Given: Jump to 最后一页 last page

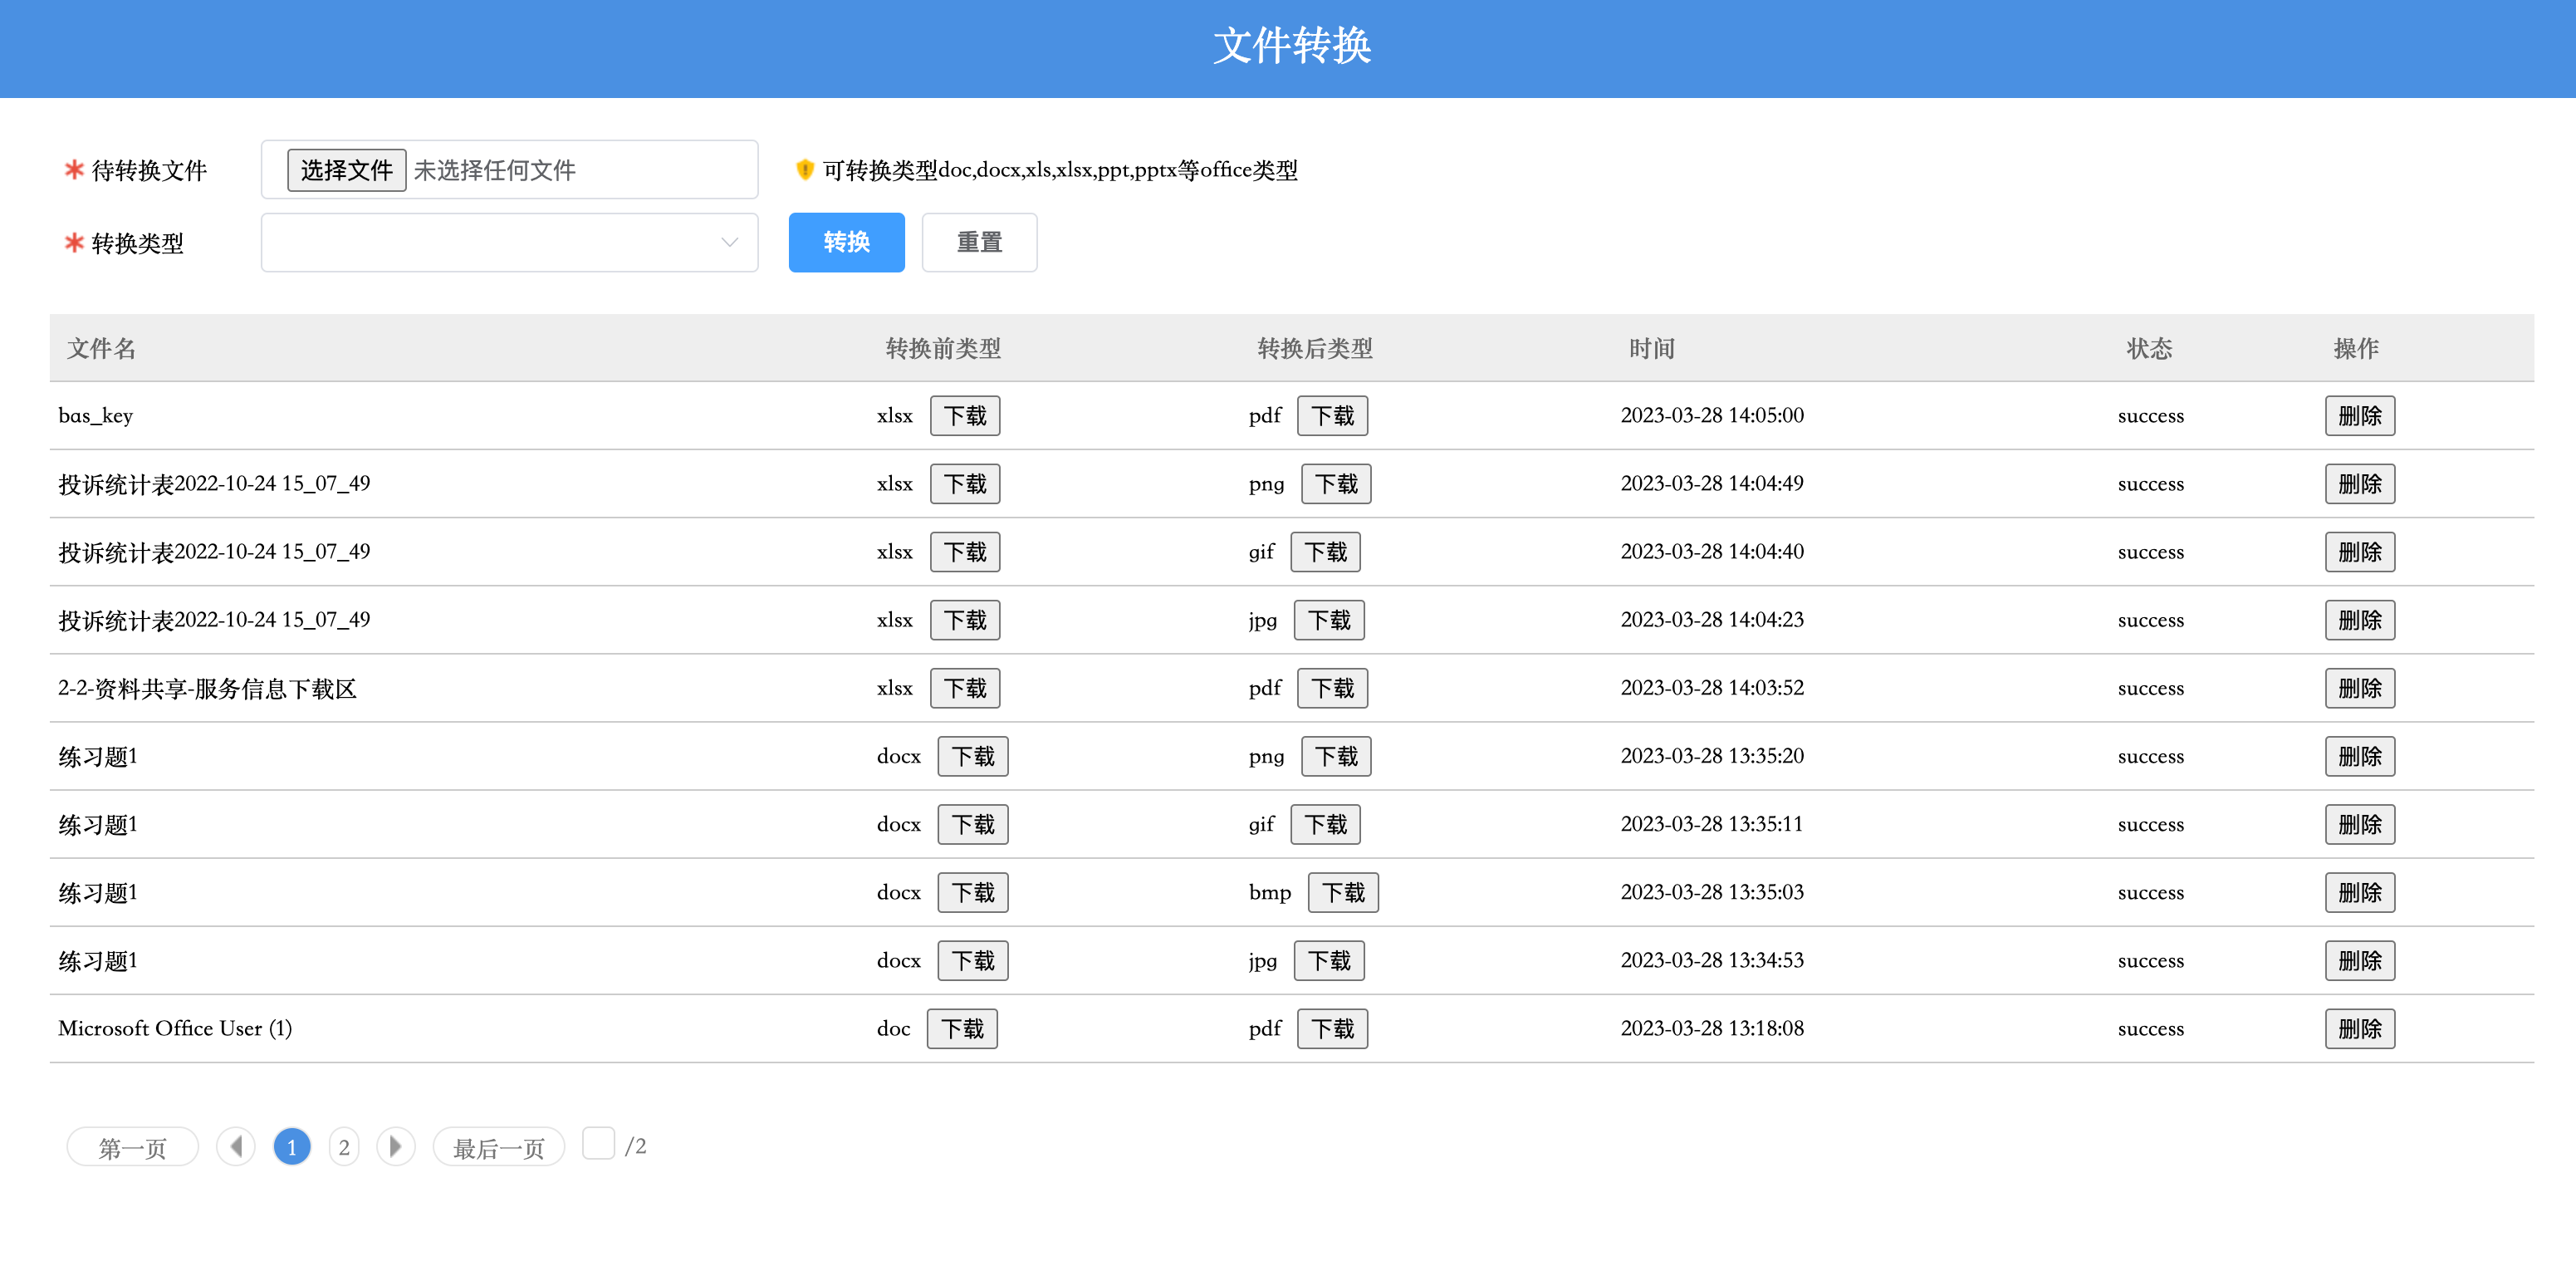Looking at the screenshot, I should tap(498, 1147).
